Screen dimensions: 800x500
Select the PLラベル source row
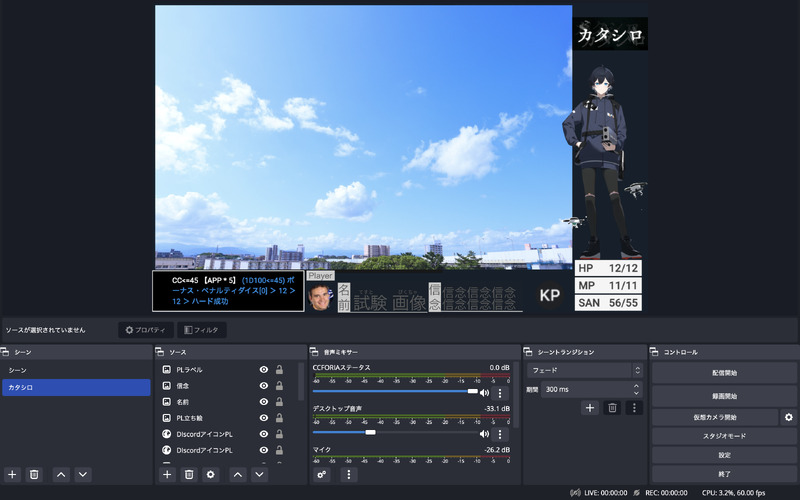click(226, 369)
